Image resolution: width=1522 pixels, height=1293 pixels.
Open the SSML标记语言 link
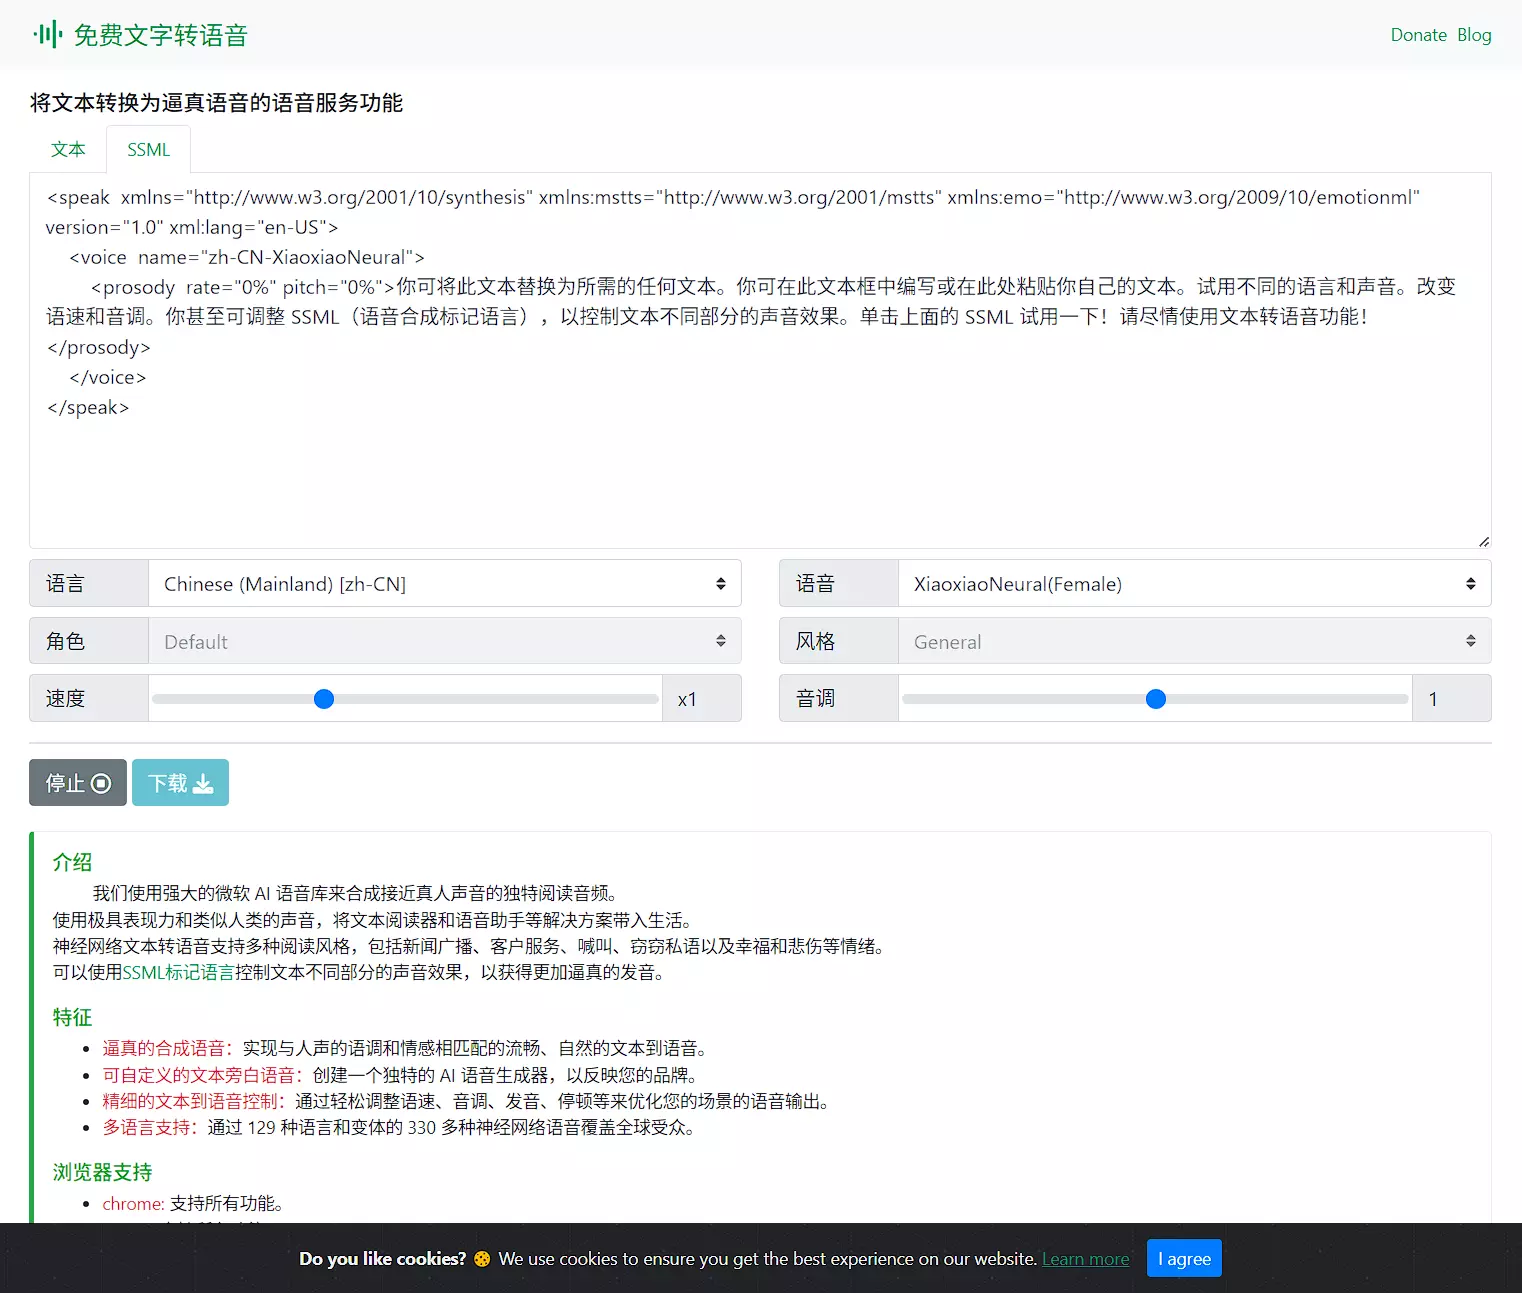click(x=178, y=972)
